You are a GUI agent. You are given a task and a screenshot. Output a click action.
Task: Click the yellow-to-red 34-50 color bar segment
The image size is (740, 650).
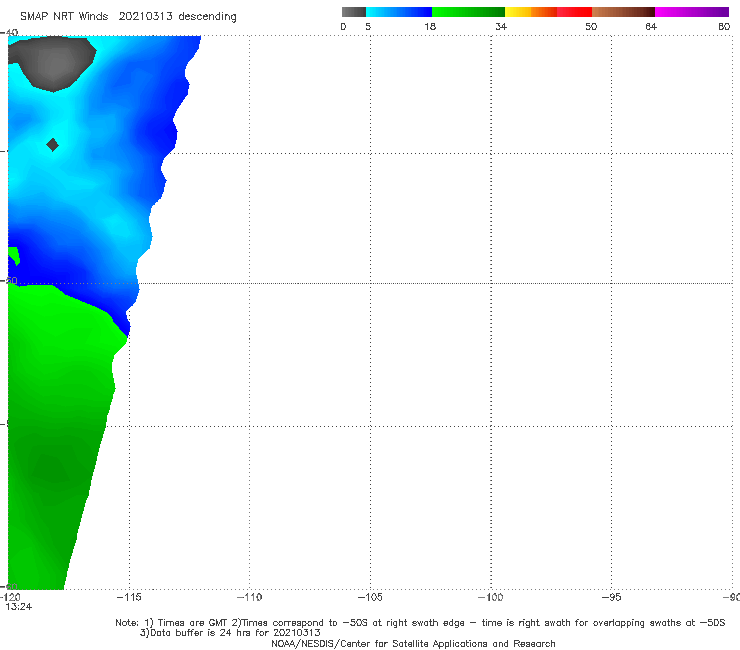click(548, 12)
